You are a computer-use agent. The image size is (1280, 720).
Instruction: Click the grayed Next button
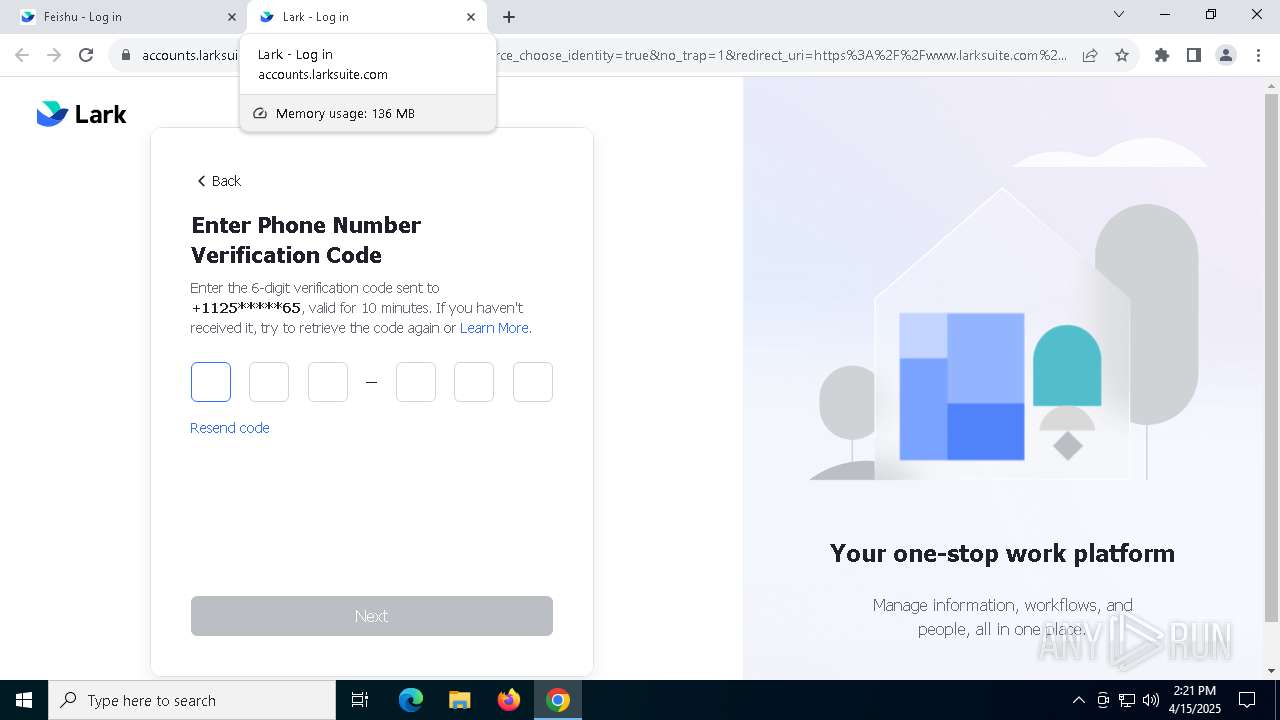click(x=372, y=616)
